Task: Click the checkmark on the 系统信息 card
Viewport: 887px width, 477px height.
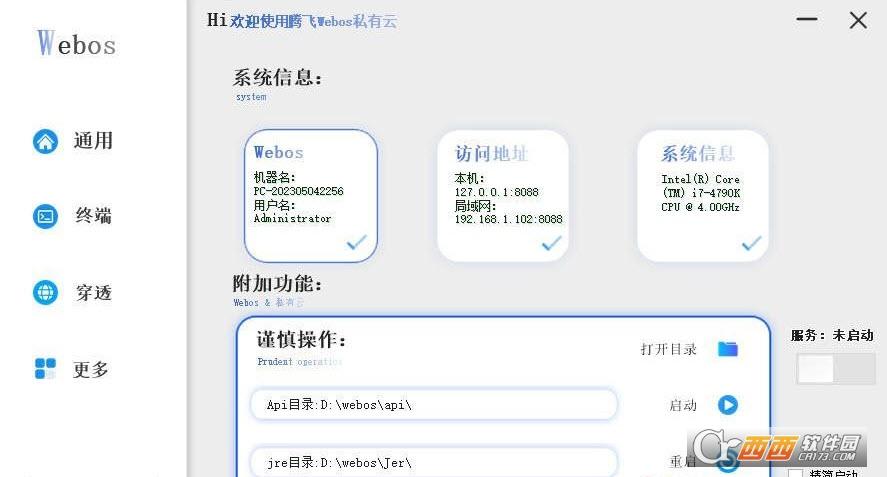Action: point(751,243)
